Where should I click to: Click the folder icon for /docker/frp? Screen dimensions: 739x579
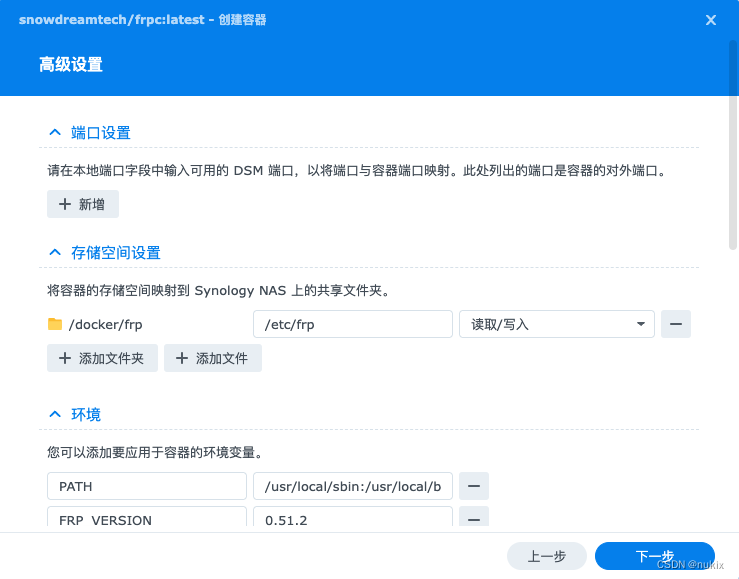(55, 324)
